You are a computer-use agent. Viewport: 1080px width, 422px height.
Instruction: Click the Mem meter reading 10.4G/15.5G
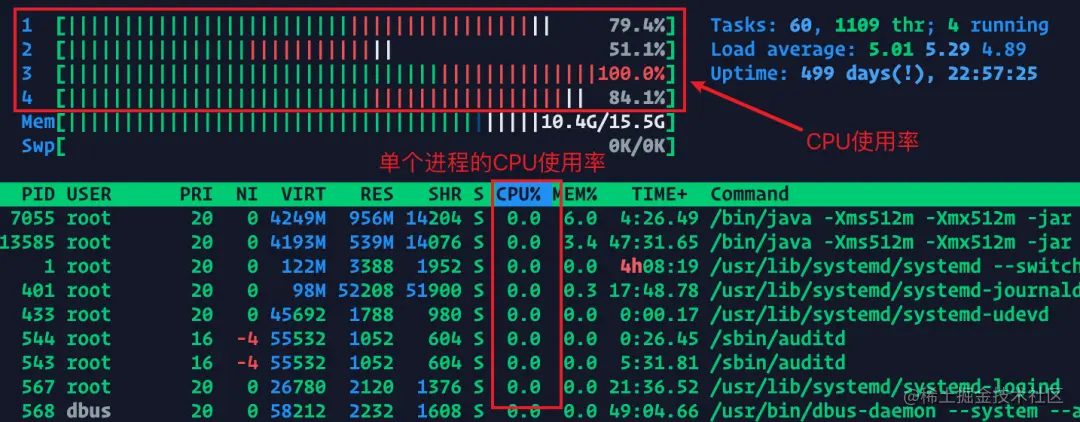pos(348,123)
